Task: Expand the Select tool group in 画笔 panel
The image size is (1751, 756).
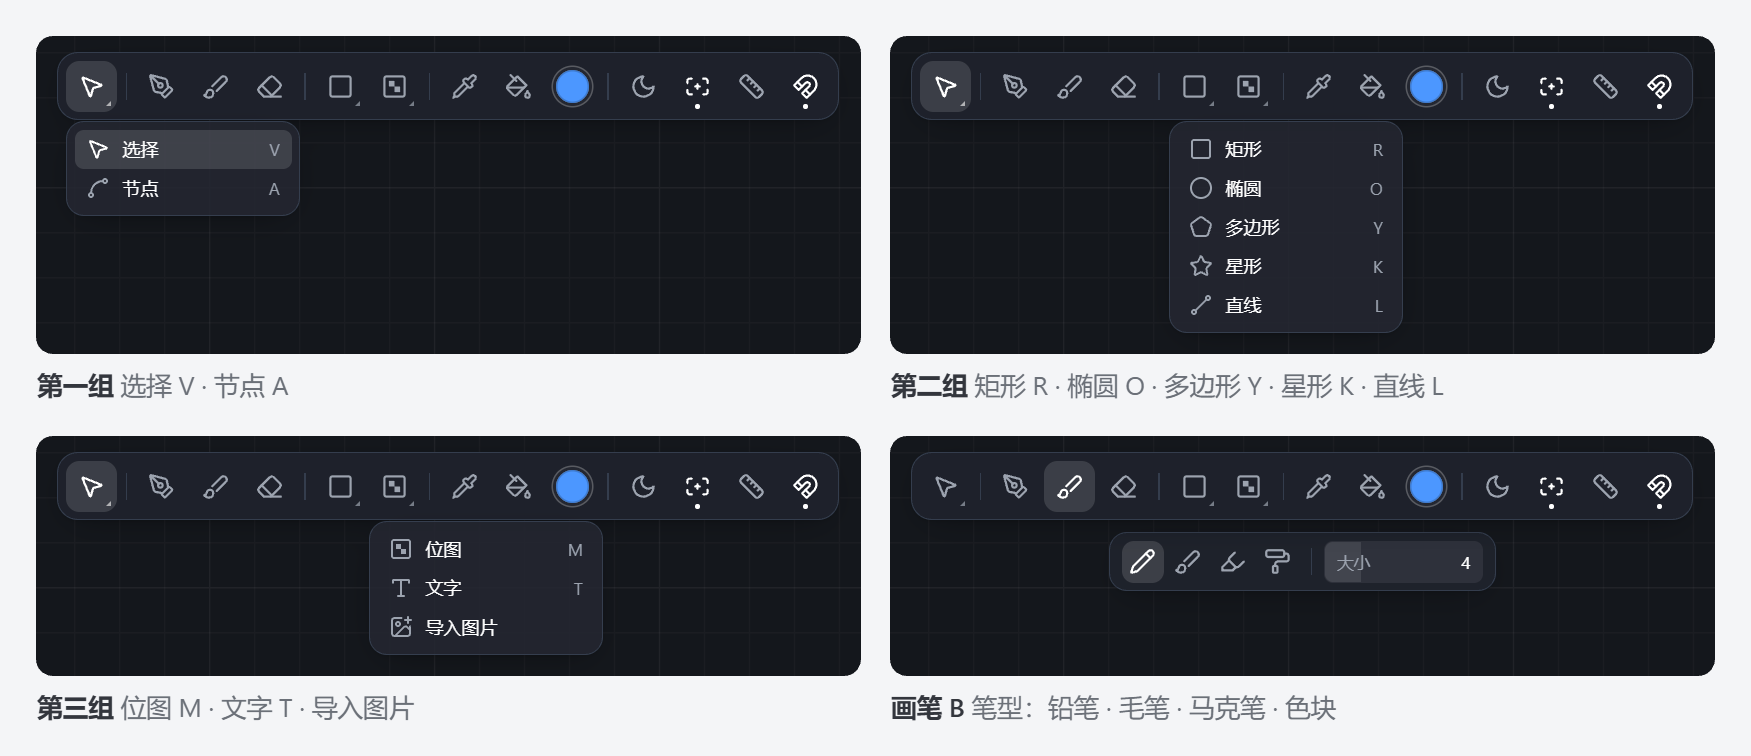Action: (x=945, y=487)
